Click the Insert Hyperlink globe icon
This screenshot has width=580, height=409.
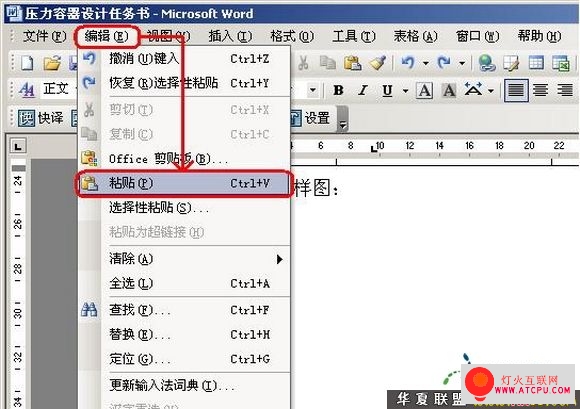[x=487, y=63]
